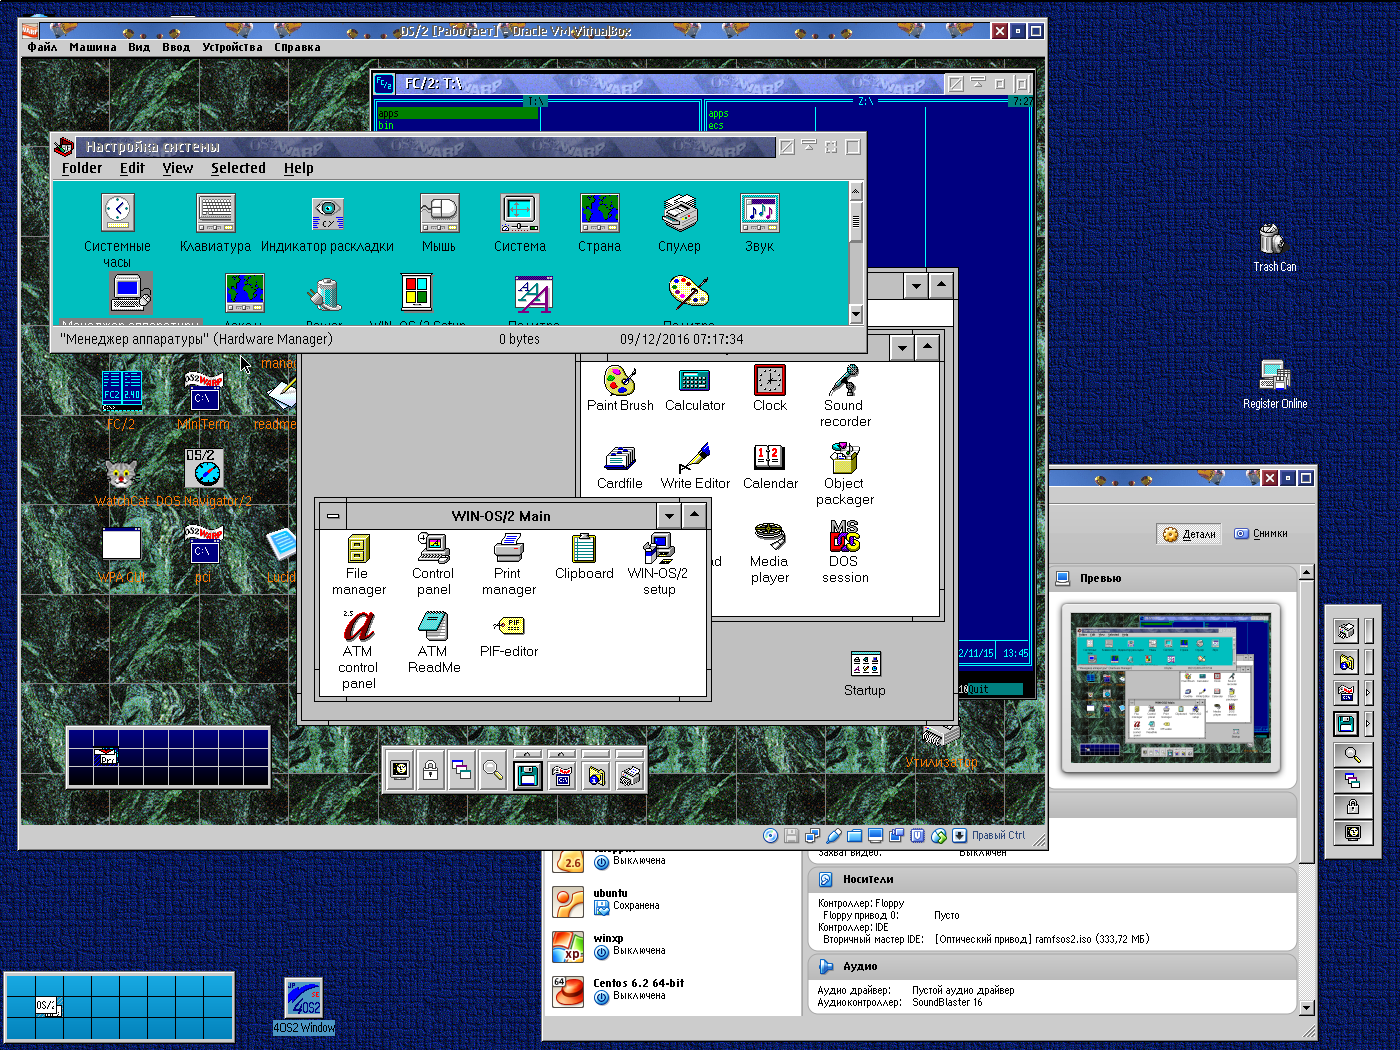The height and width of the screenshot is (1050, 1400).
Task: Click the Детали button
Action: [x=1189, y=534]
